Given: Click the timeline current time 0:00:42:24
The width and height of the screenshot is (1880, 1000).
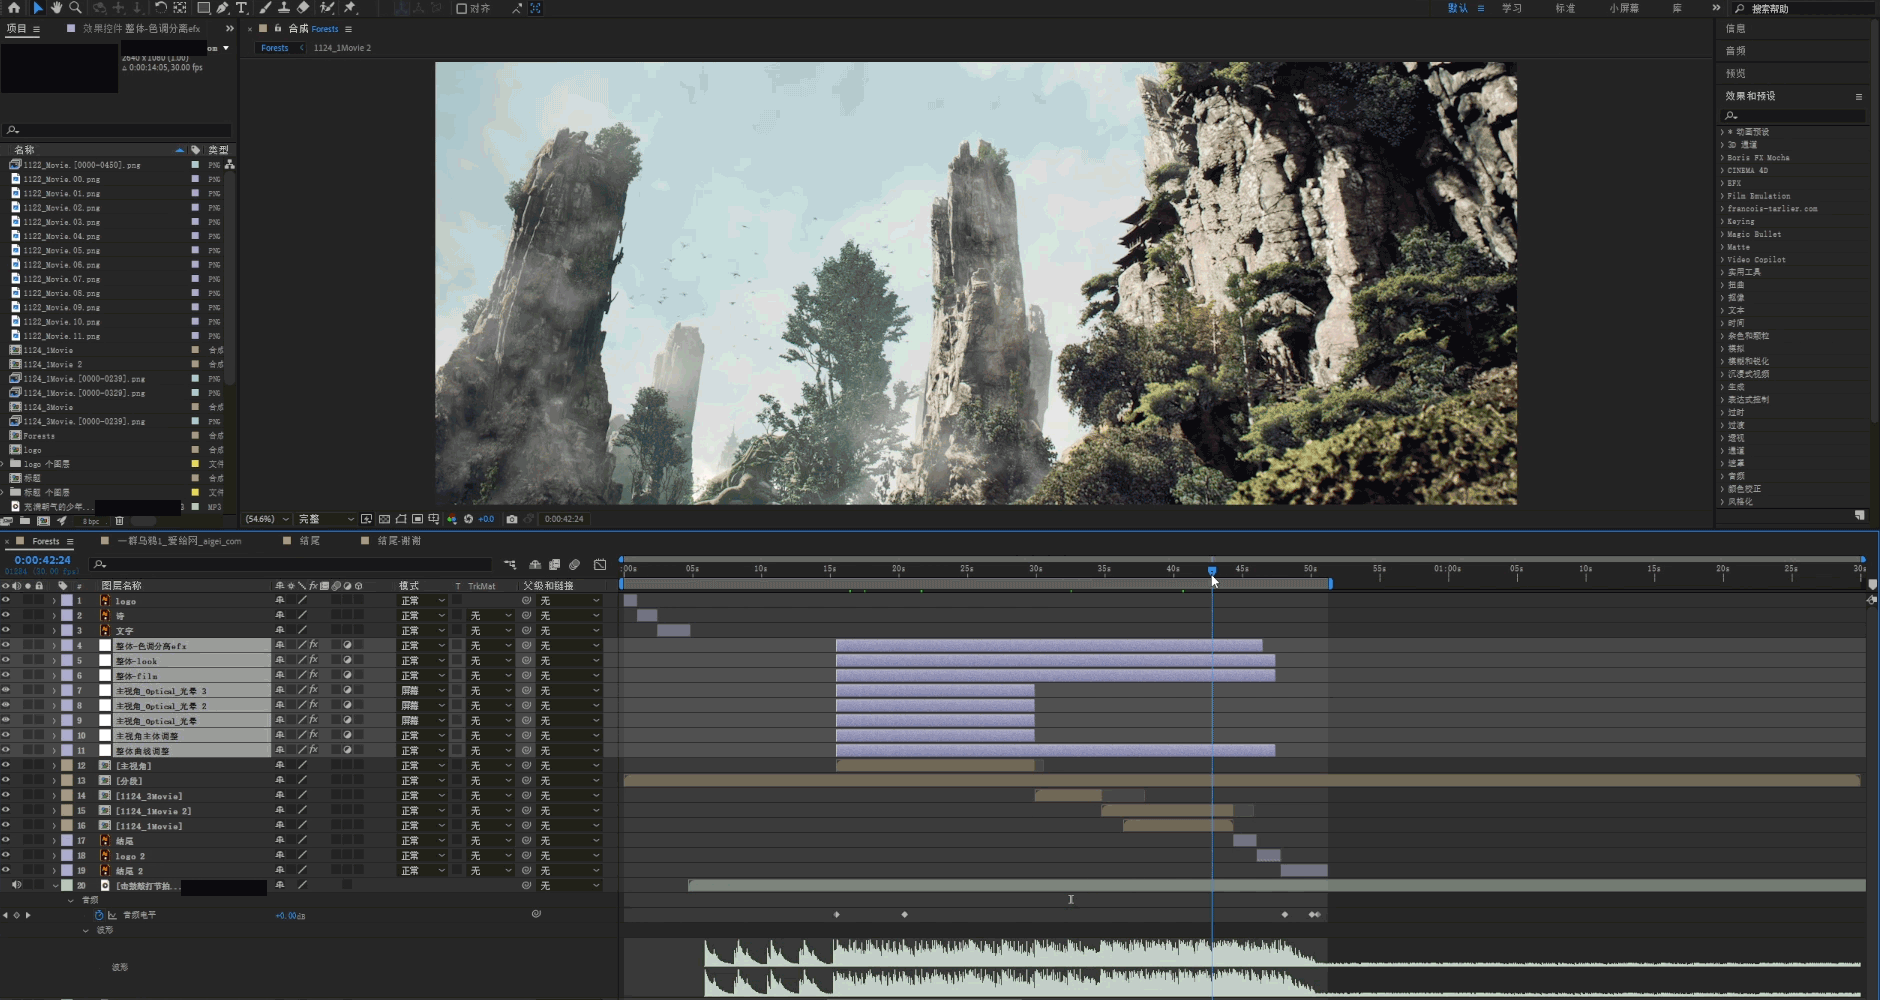Looking at the screenshot, I should tap(43, 560).
